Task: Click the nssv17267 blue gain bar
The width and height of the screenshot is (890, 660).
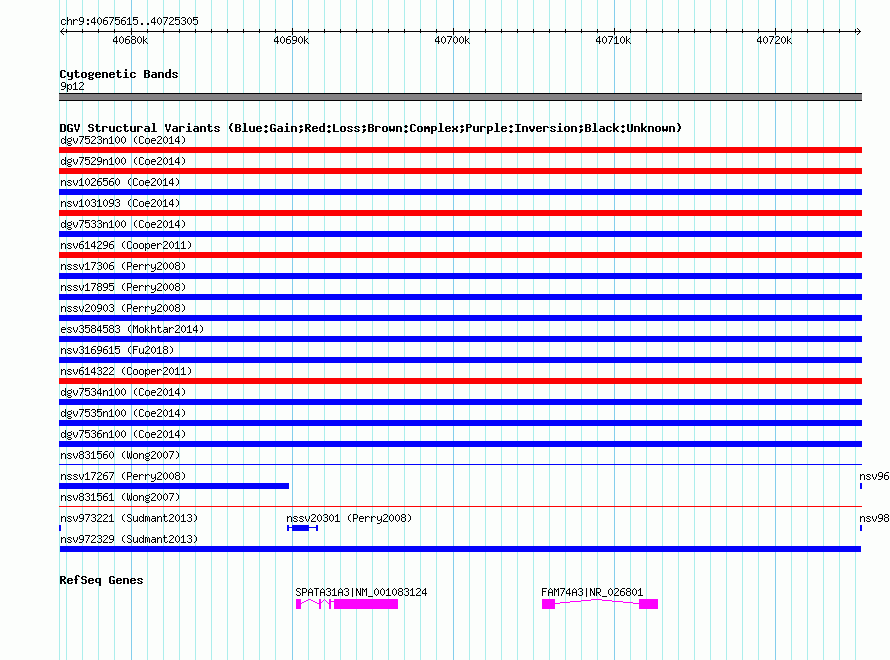Action: (174, 486)
